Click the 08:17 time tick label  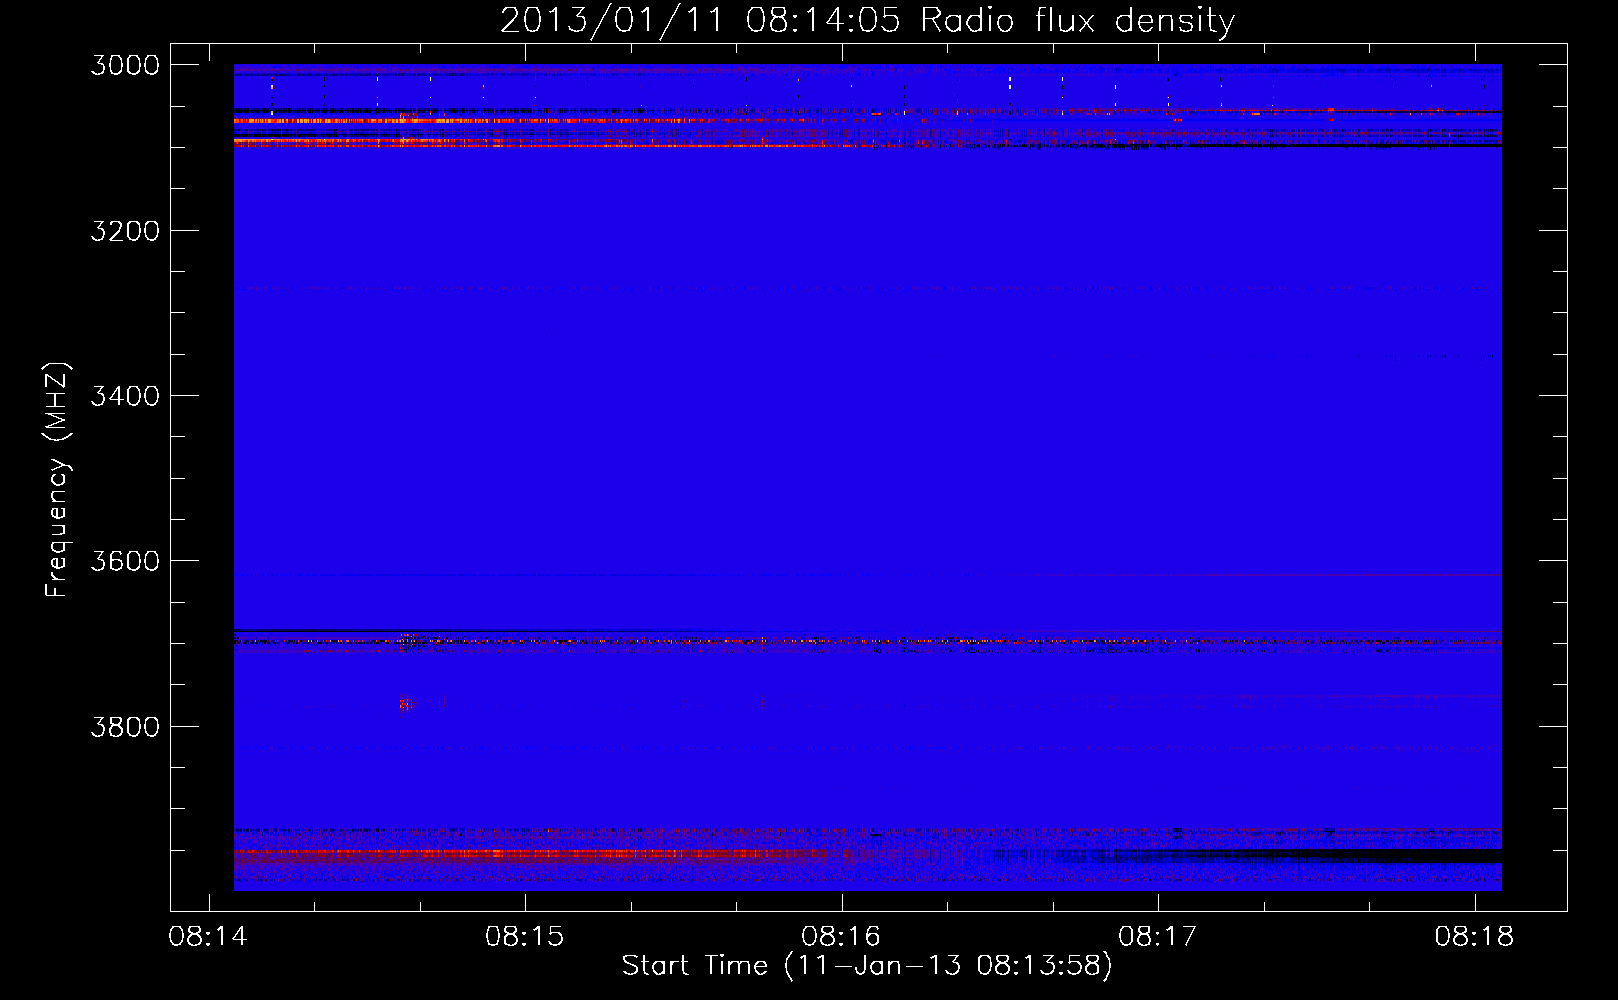(x=1158, y=937)
